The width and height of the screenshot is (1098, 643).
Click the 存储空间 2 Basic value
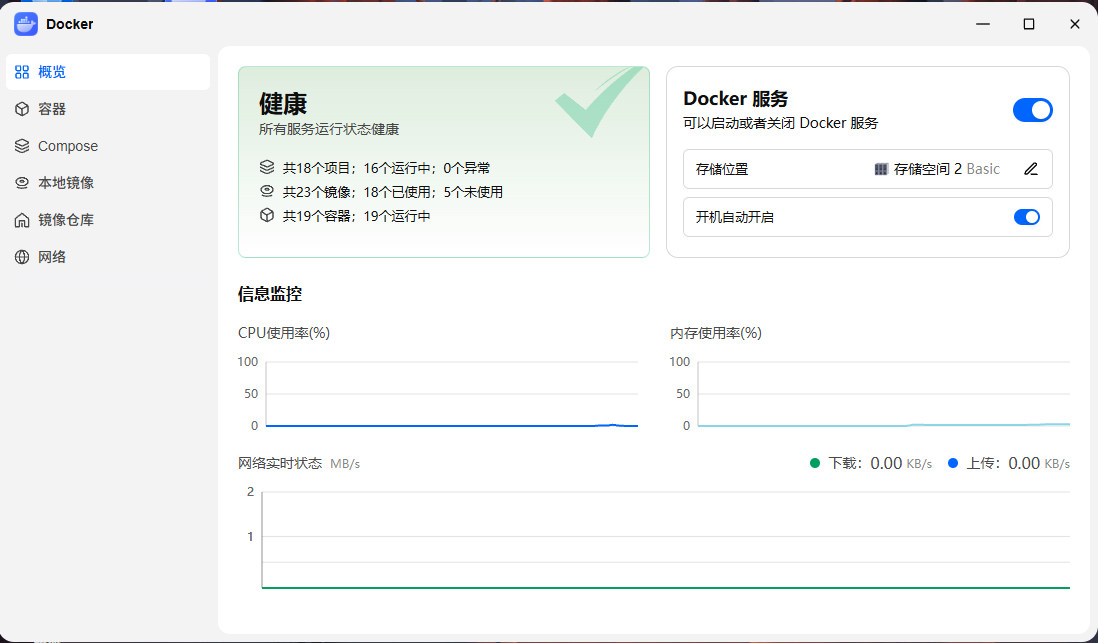pyautogui.click(x=947, y=169)
